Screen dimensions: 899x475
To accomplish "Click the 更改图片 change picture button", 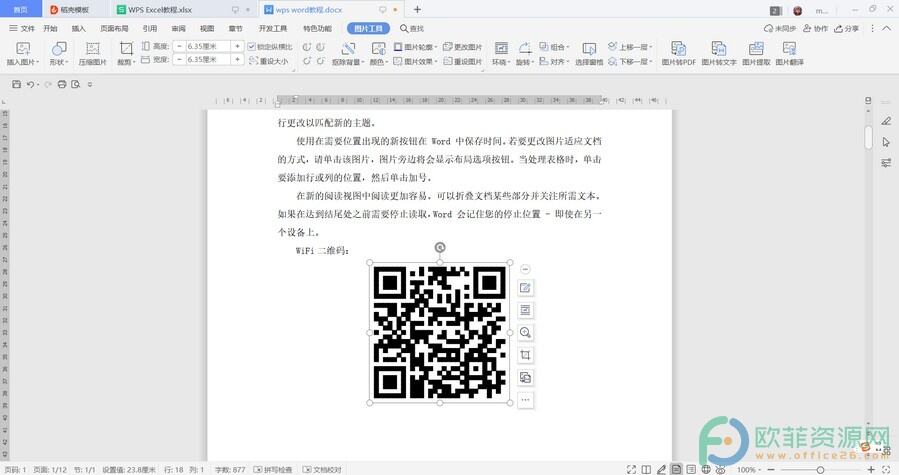I will (x=463, y=46).
